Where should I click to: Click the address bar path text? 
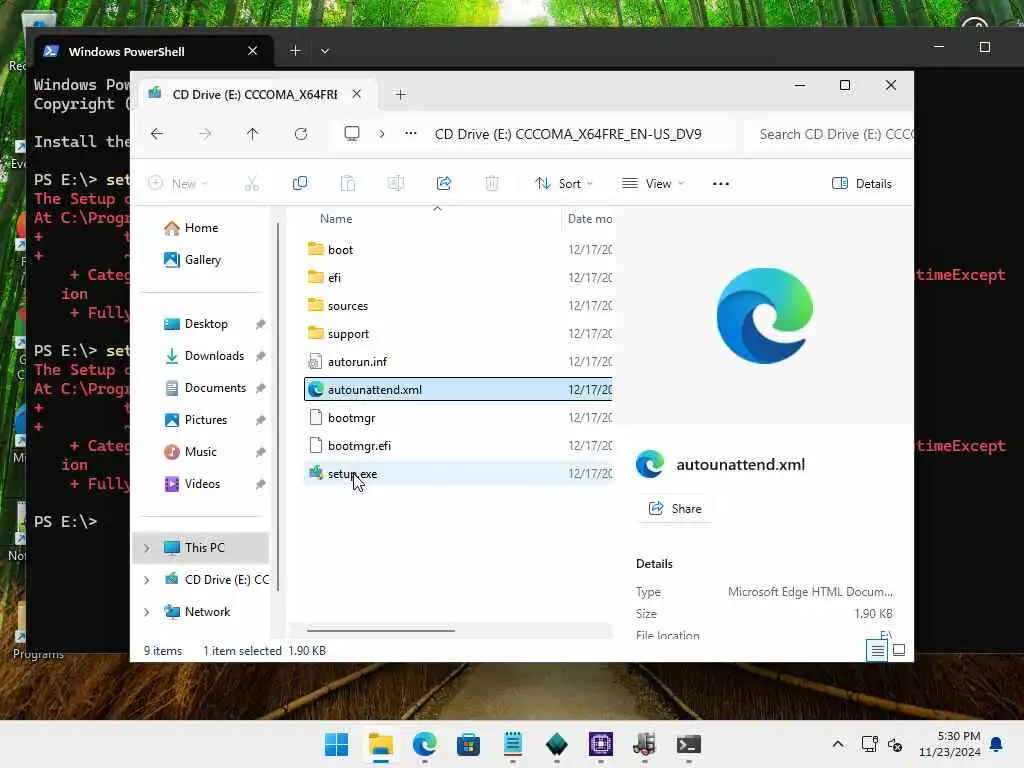point(568,134)
